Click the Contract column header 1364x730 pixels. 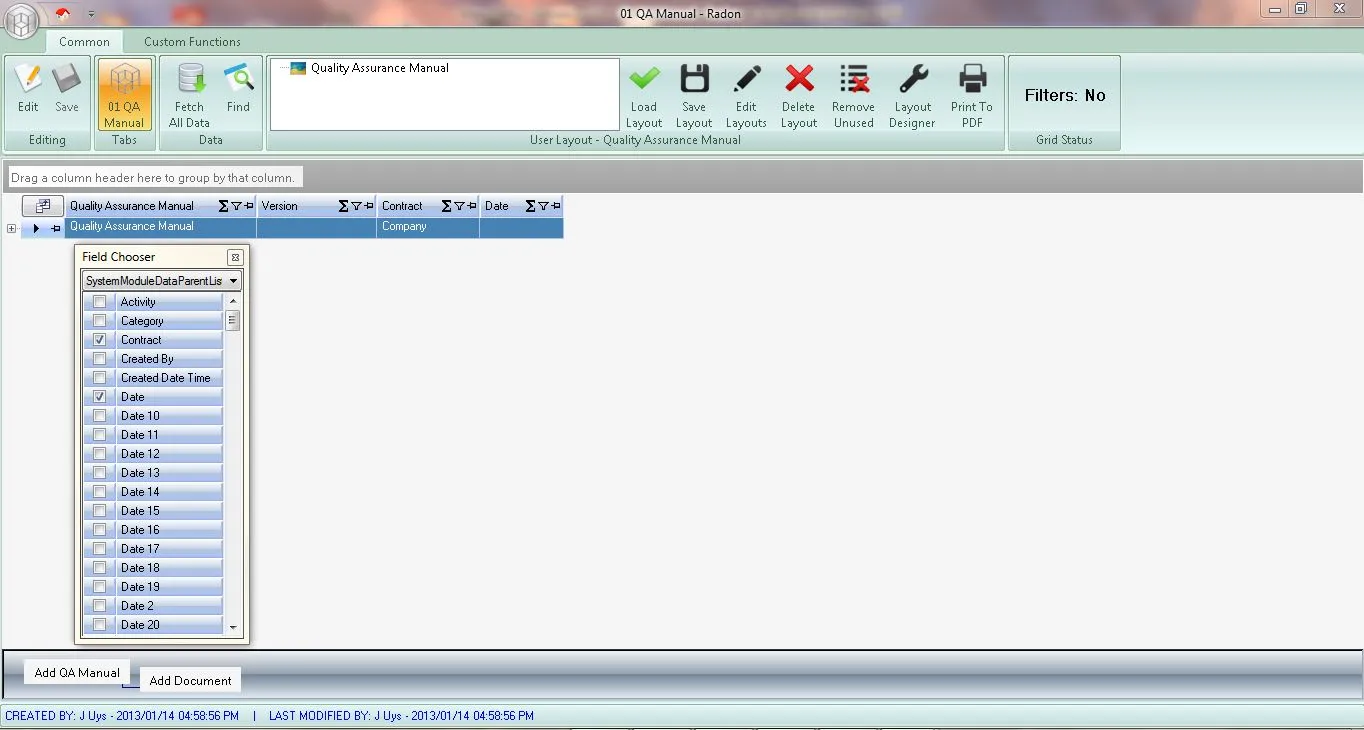click(428, 206)
